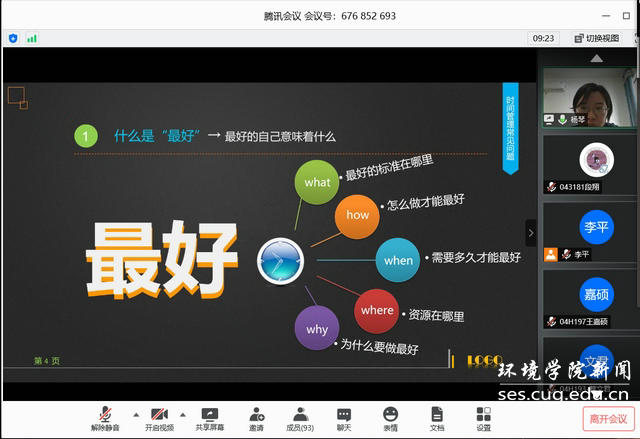The width and height of the screenshot is (640, 439).
Task: Open the chat (聊天) panel
Action: 344,418
